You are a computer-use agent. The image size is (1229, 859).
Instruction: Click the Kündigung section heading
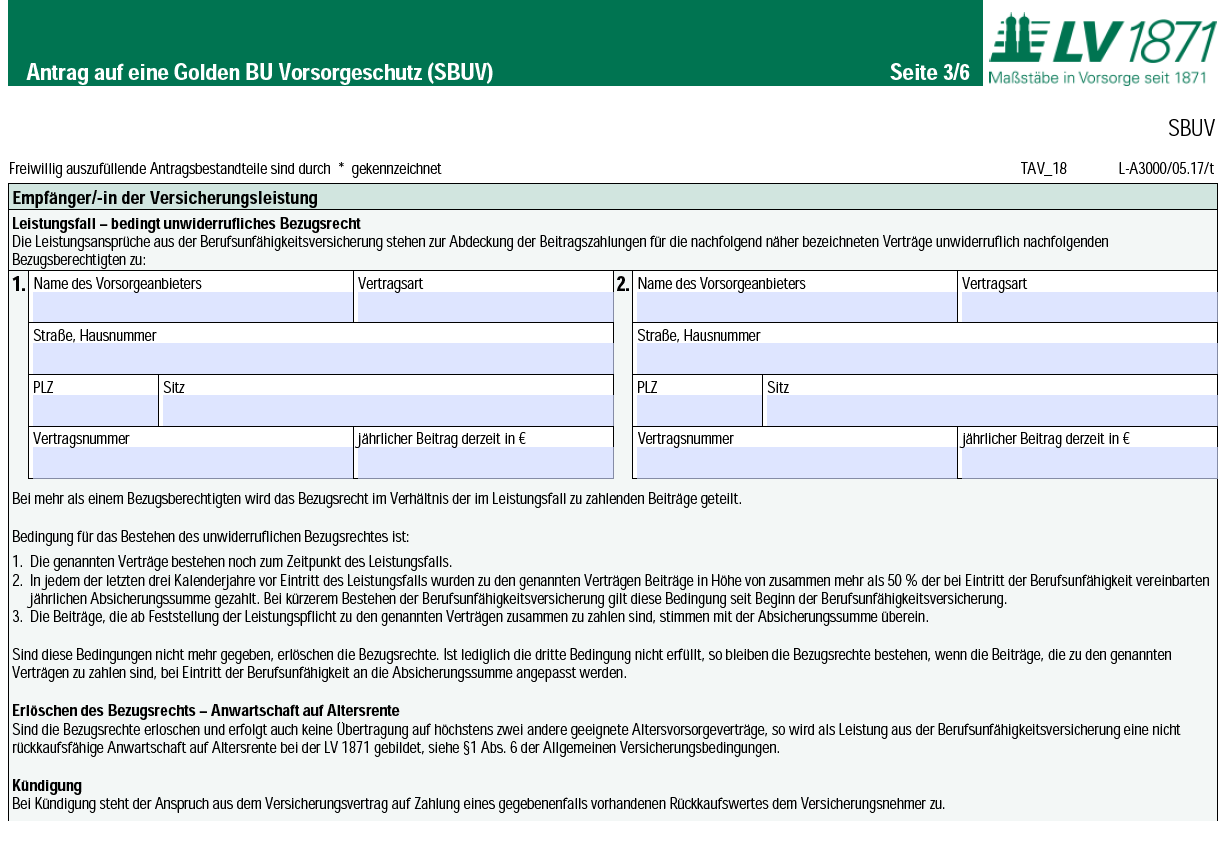tap(47, 786)
